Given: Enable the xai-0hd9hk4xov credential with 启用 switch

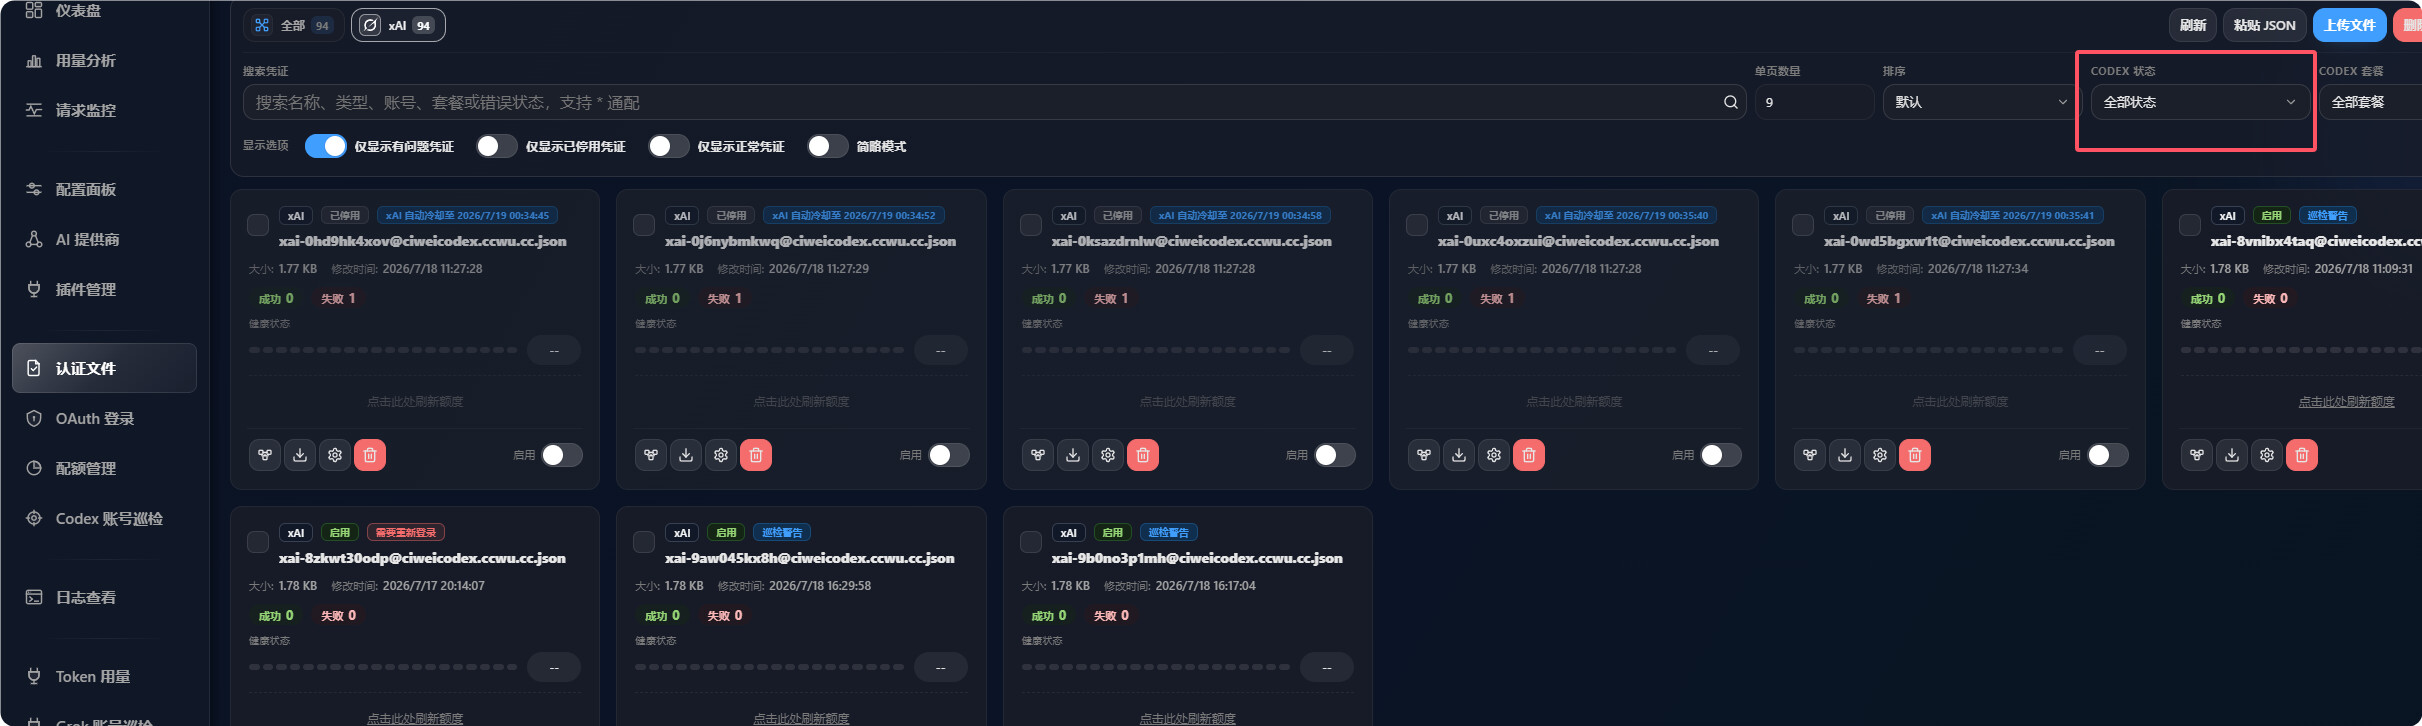Looking at the screenshot, I should 562,455.
